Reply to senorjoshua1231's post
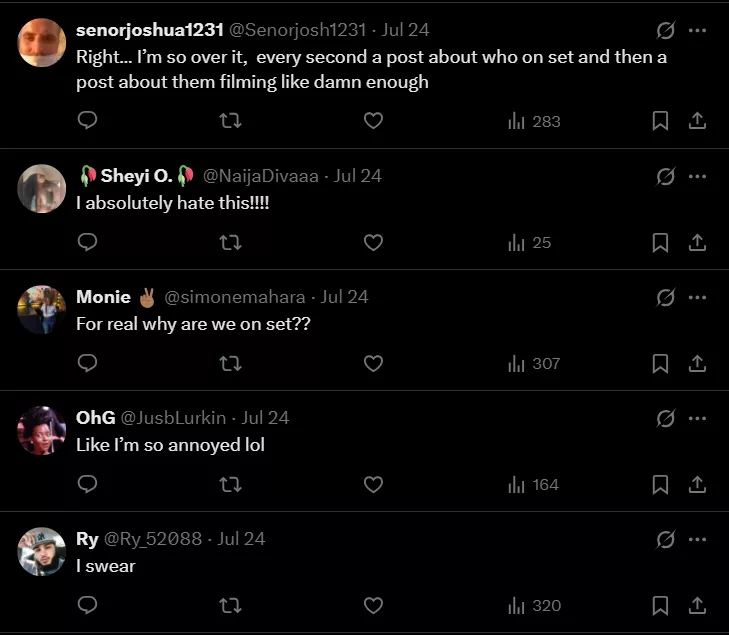The height and width of the screenshot is (635, 729). point(88,121)
